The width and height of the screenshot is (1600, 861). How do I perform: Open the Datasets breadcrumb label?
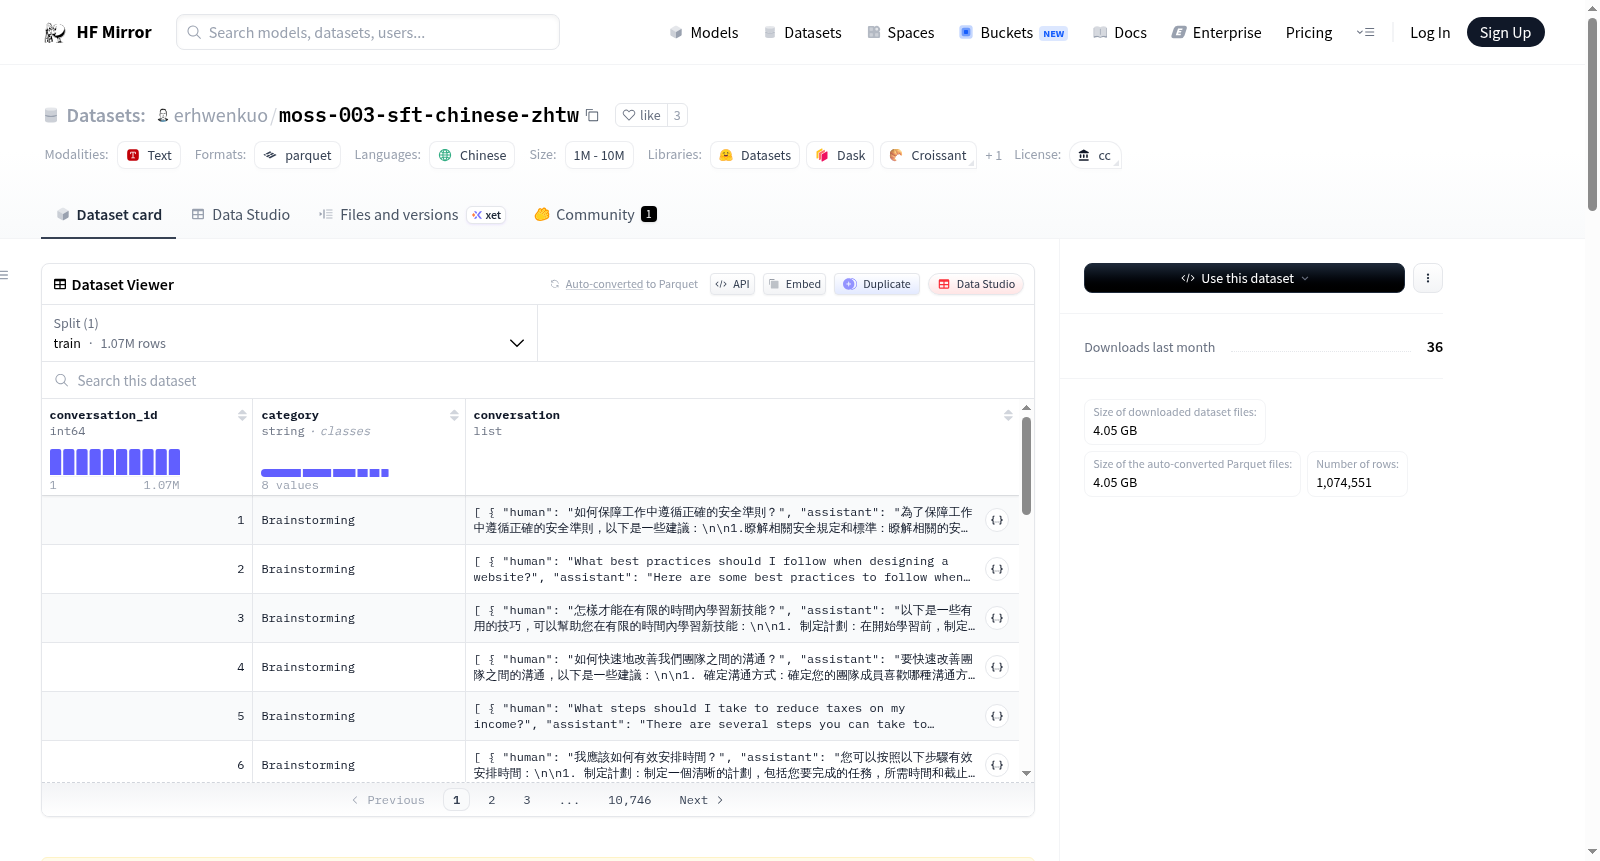105,115
